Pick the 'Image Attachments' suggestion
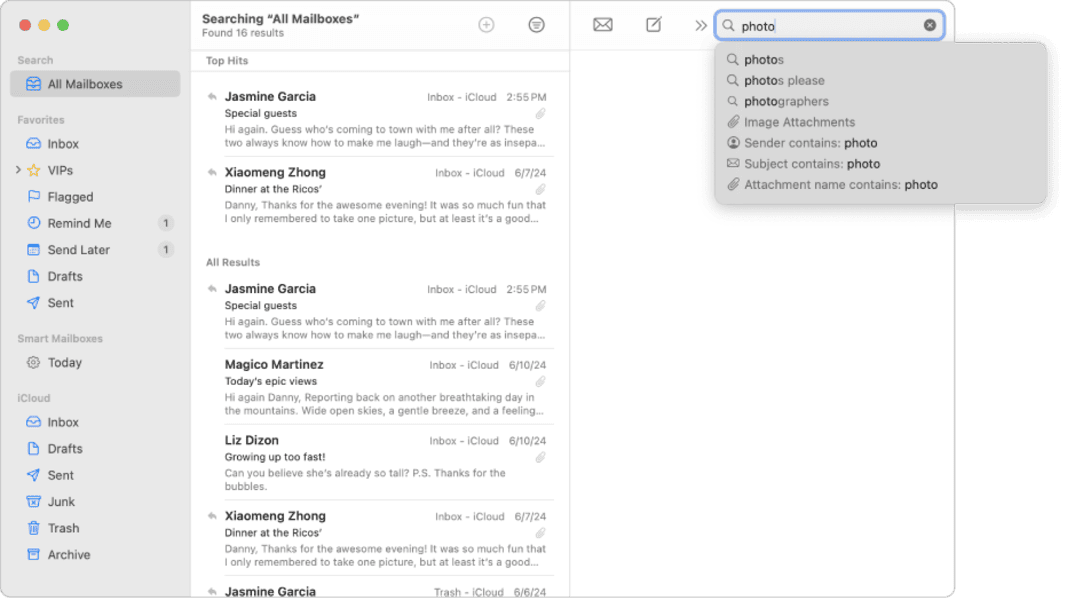Viewport: 1067px width, 600px height. pyautogui.click(x=796, y=122)
